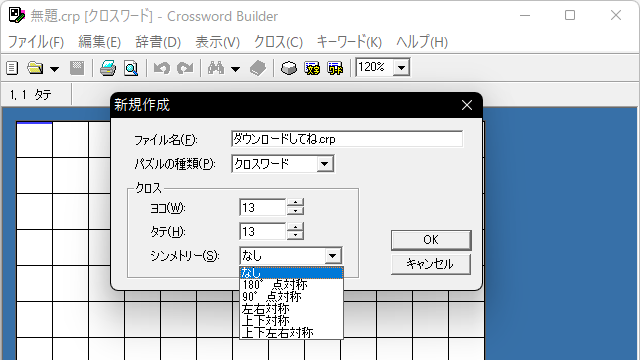Viewport: 640px width, 360px height.
Task: Click the Print toolbar icon
Action: [108, 68]
